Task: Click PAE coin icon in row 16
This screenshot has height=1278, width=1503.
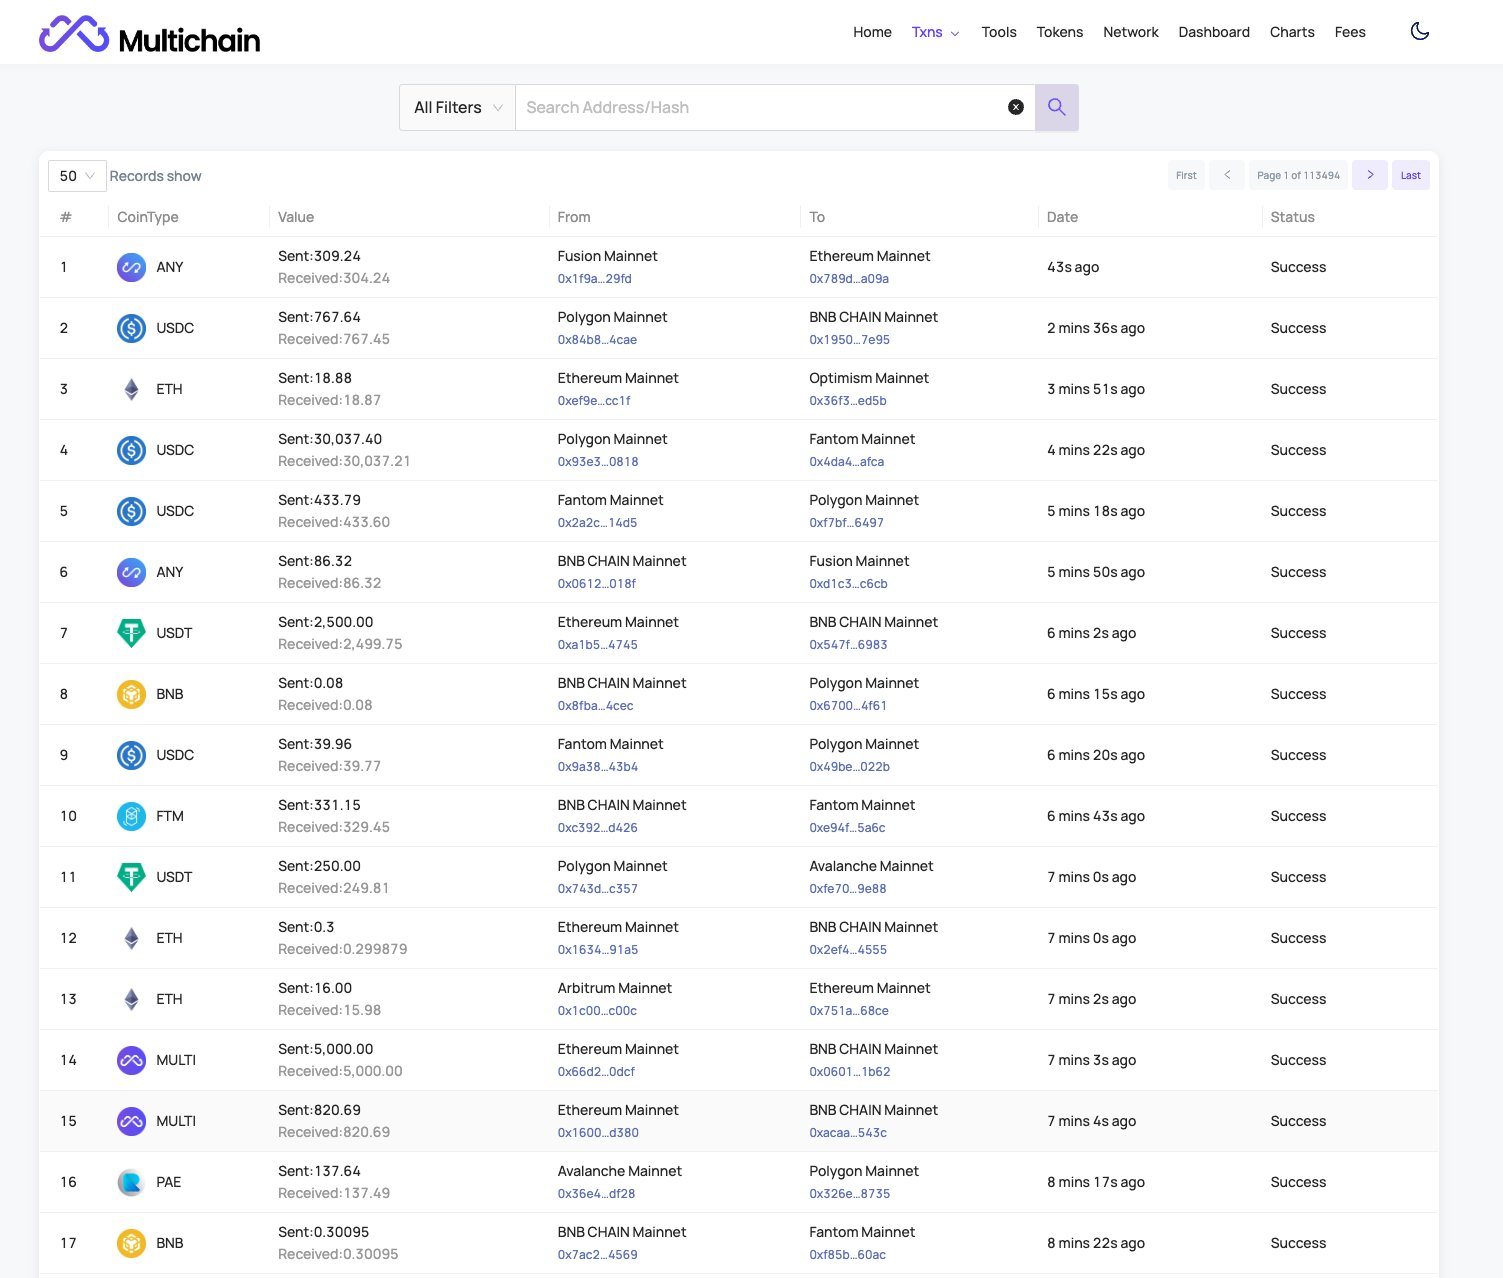Action: (131, 1182)
